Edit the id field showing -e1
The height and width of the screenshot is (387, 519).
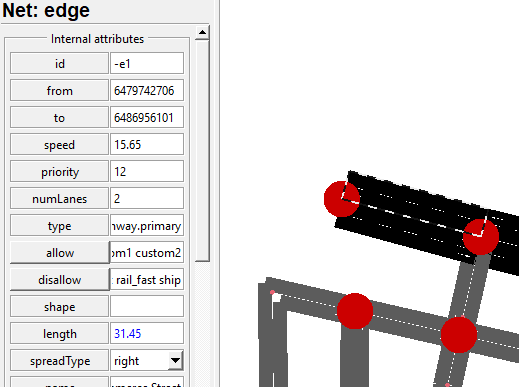click(147, 63)
